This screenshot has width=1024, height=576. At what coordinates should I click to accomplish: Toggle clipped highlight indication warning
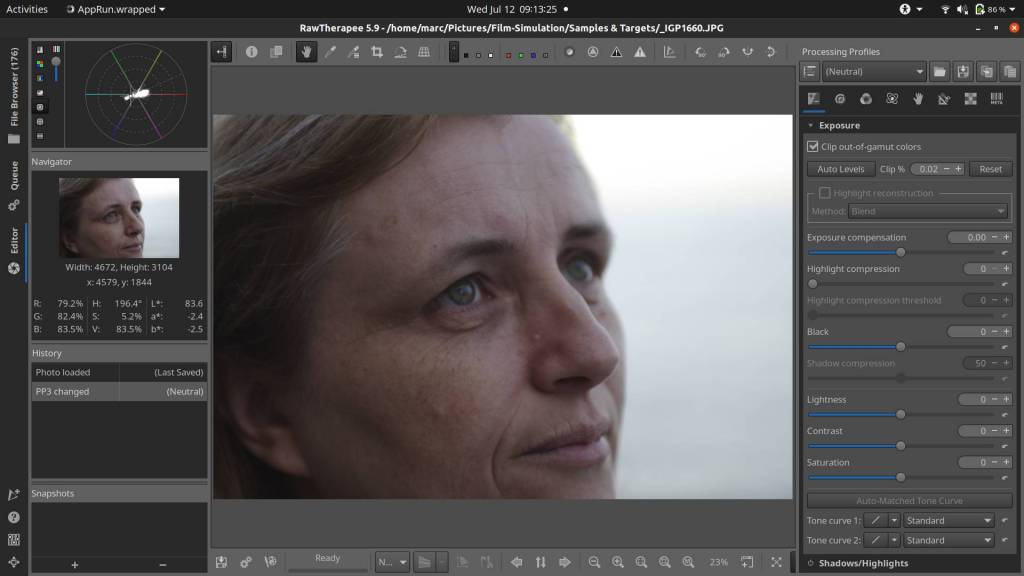click(x=640, y=52)
